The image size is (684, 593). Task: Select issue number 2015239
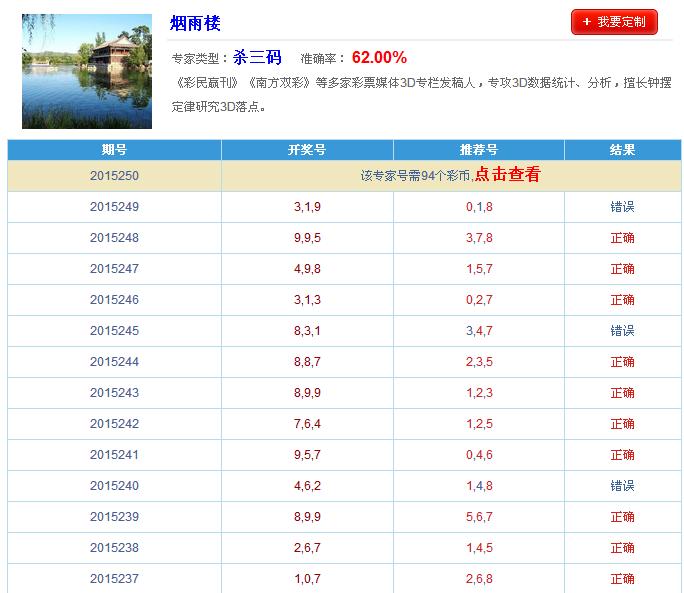[x=114, y=517]
